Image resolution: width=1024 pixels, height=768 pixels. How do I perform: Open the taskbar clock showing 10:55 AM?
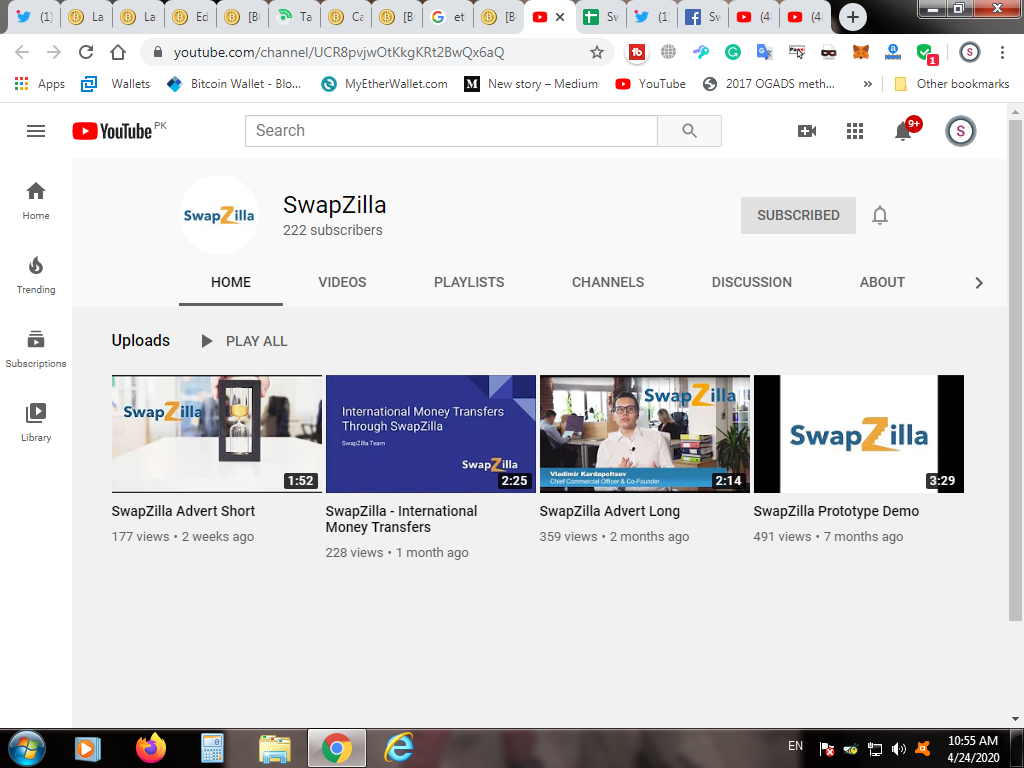(973, 749)
